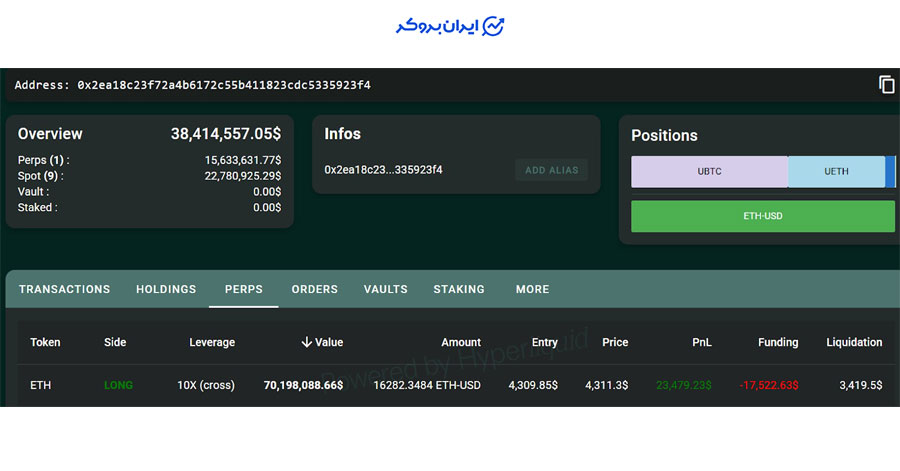Click the green ETH-USD position bar
900x471 pixels.
click(x=763, y=216)
